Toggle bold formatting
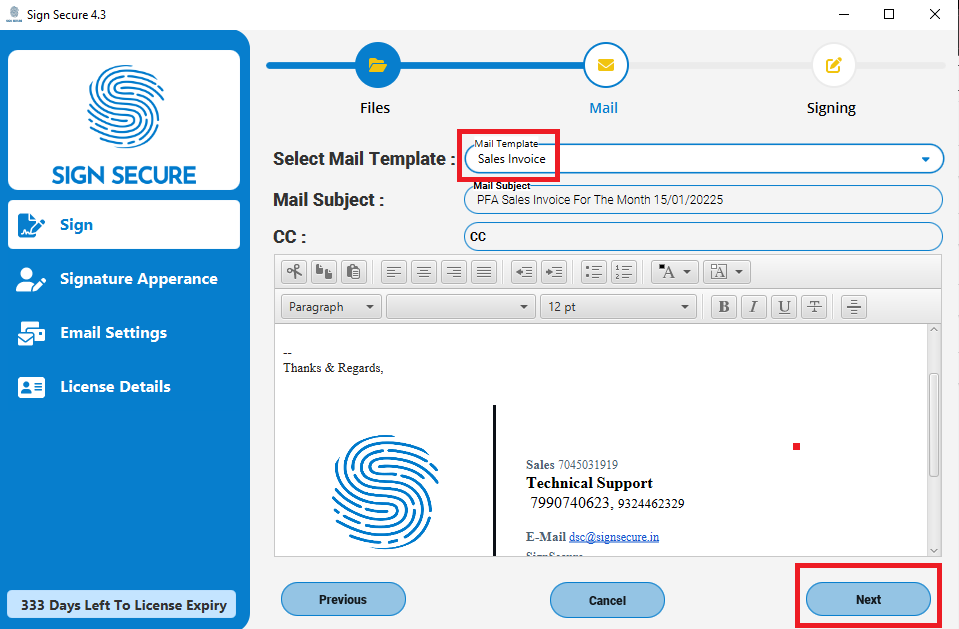The width and height of the screenshot is (959, 629). pyautogui.click(x=724, y=307)
